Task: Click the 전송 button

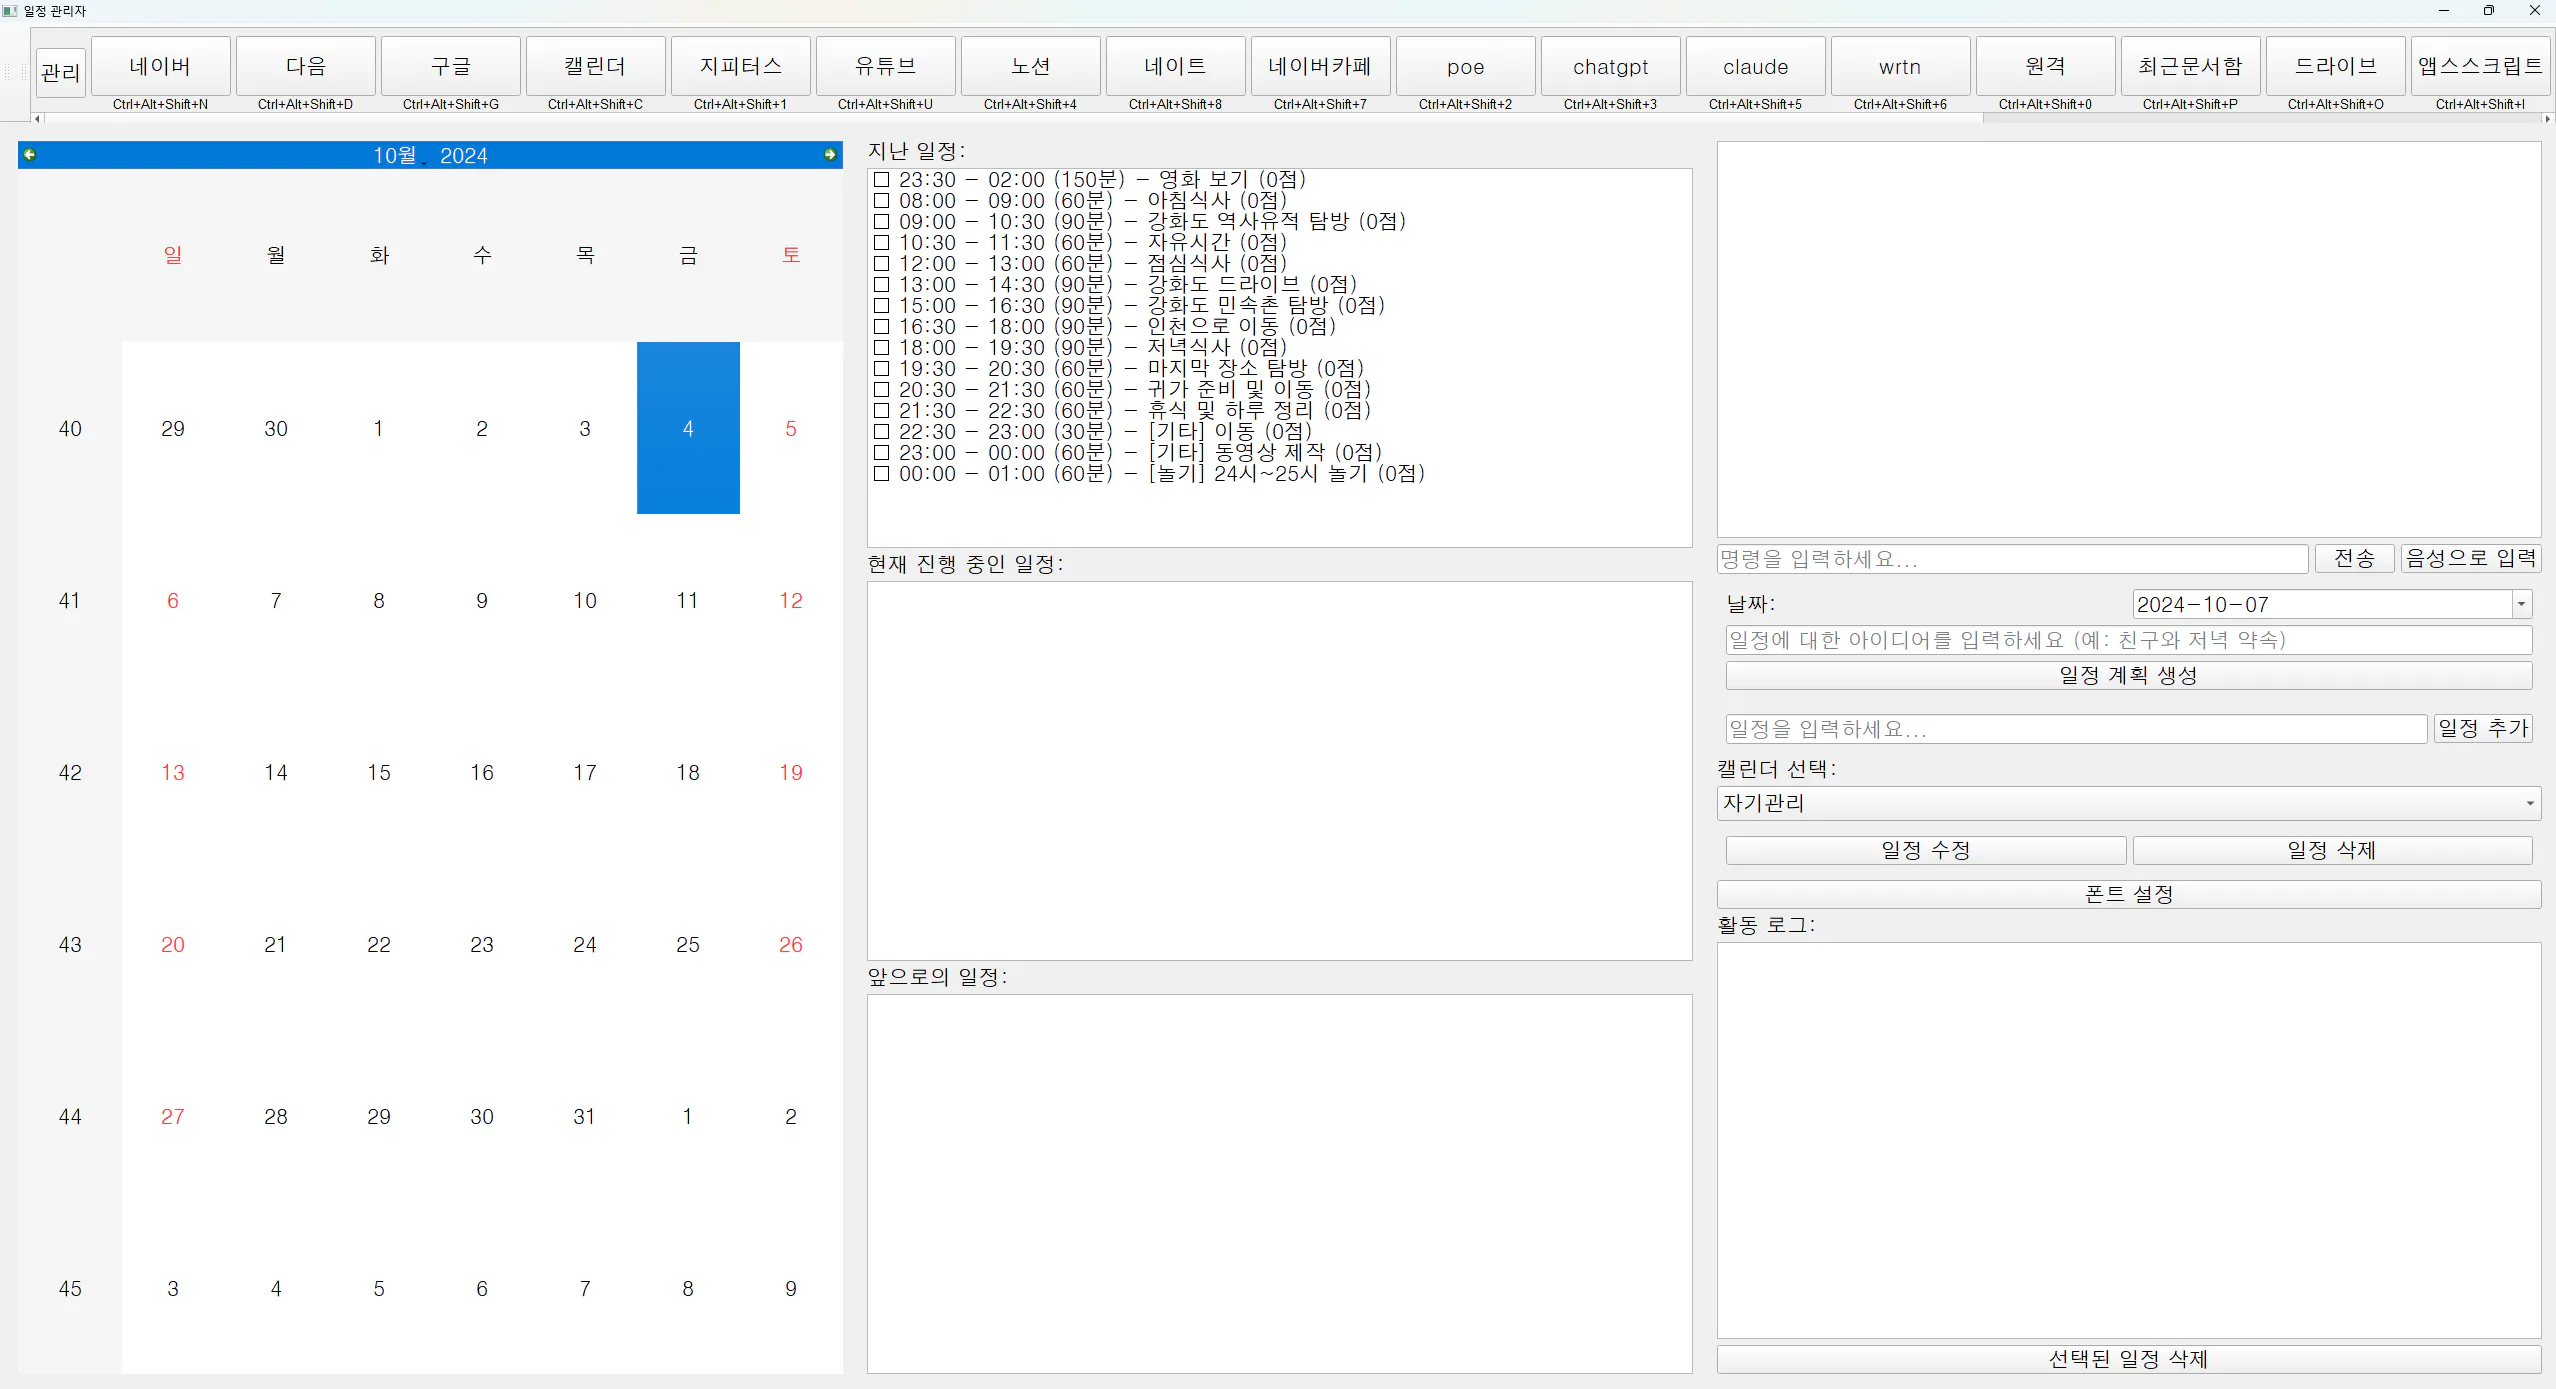Action: click(2354, 559)
